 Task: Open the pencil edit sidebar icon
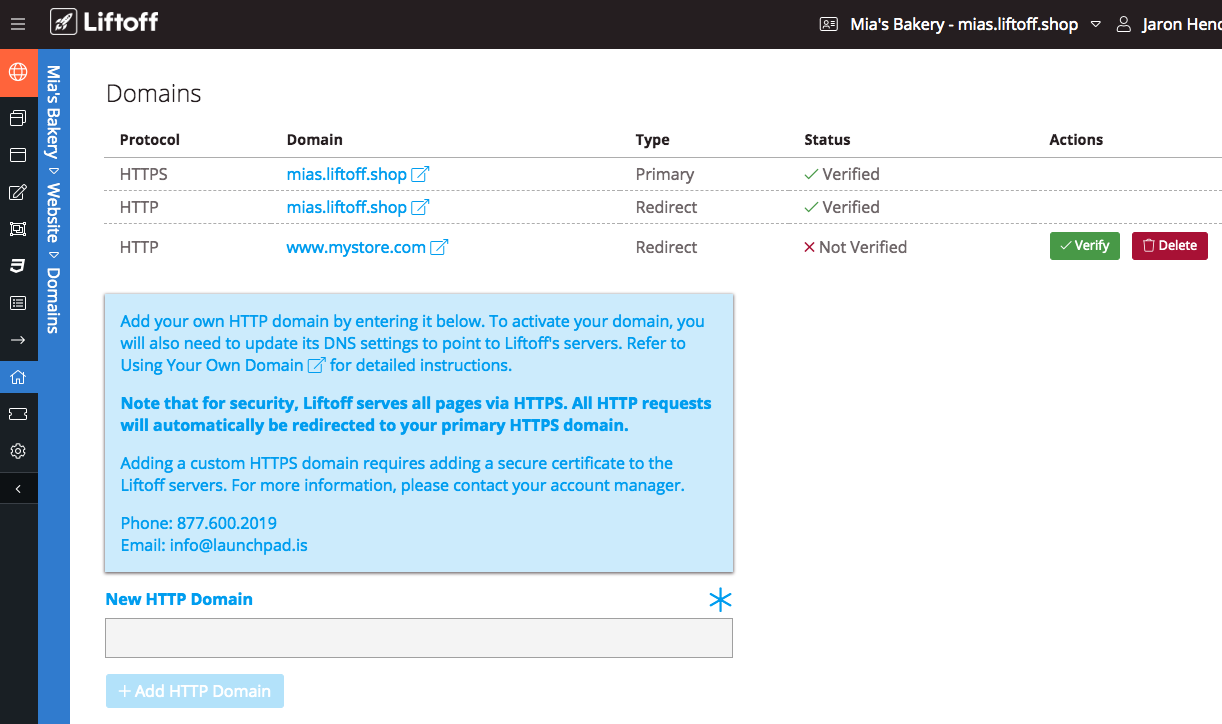tap(18, 192)
